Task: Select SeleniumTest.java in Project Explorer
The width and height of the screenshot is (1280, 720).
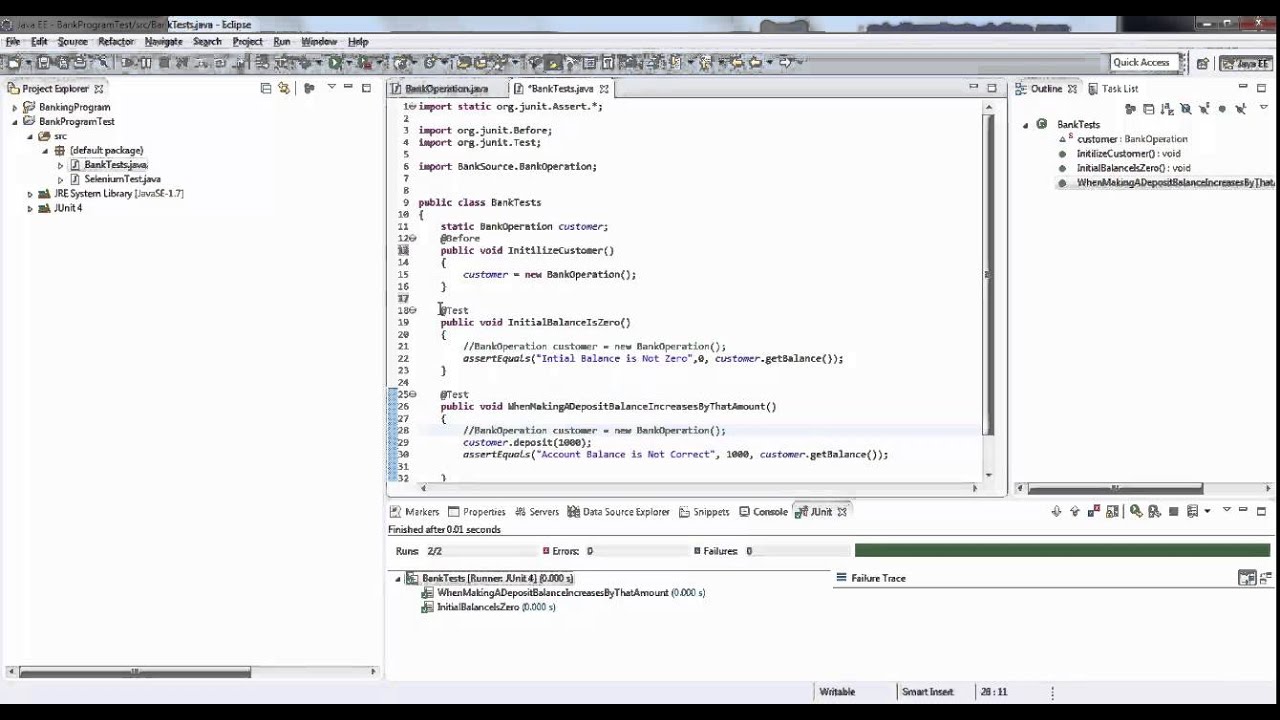Action: [x=122, y=179]
